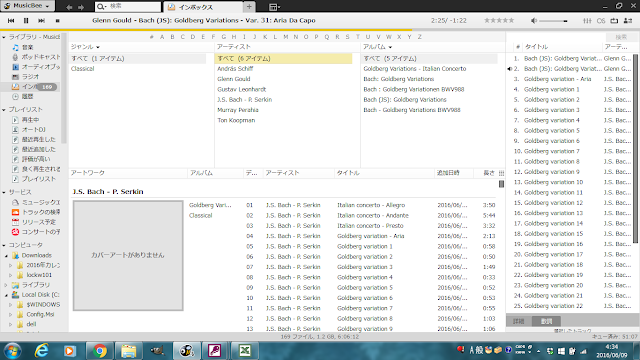Image resolution: width=640 pixels, height=360 pixels.
Task: Collapse the ライブラリ sidebar section
Action: click(x=4, y=37)
